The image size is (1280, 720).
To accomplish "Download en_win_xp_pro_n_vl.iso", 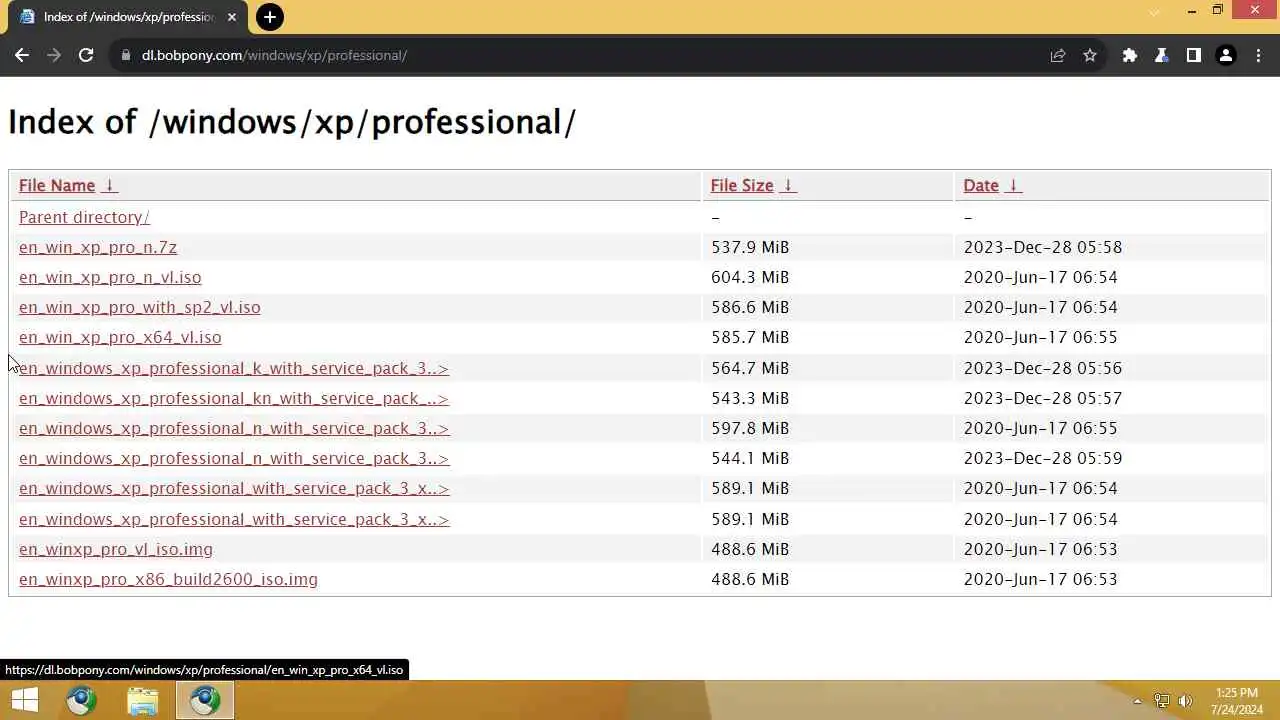I will click(110, 277).
